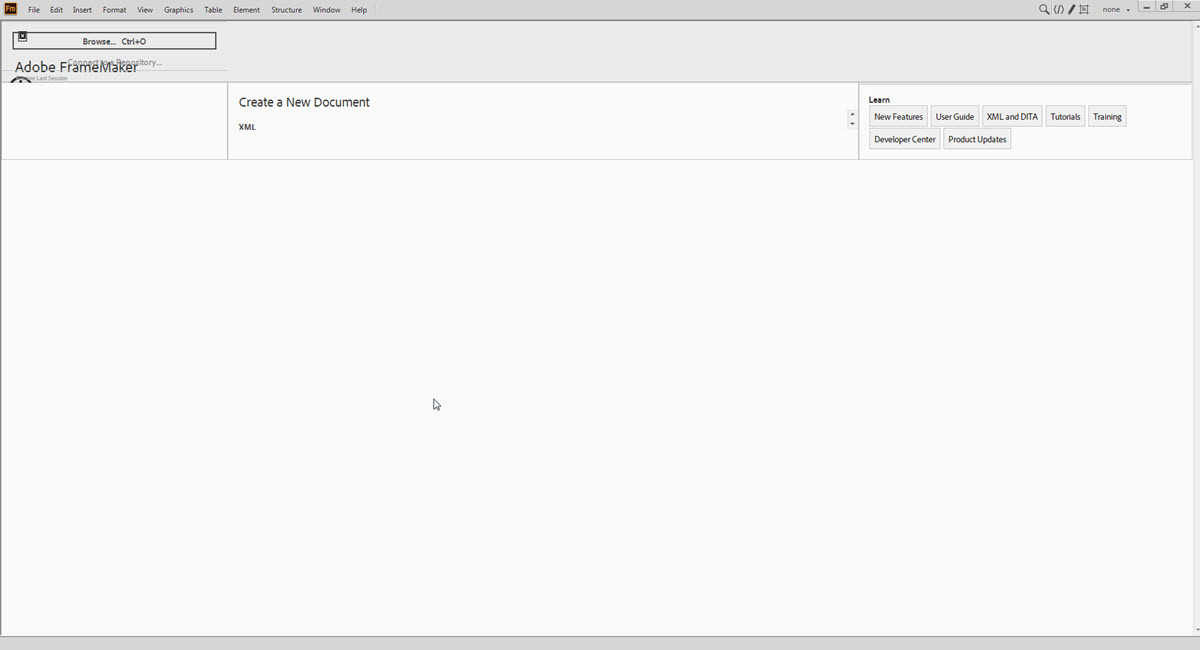Click the down stepper beside Create a New Document
This screenshot has height=650, width=1200.
[x=852, y=121]
